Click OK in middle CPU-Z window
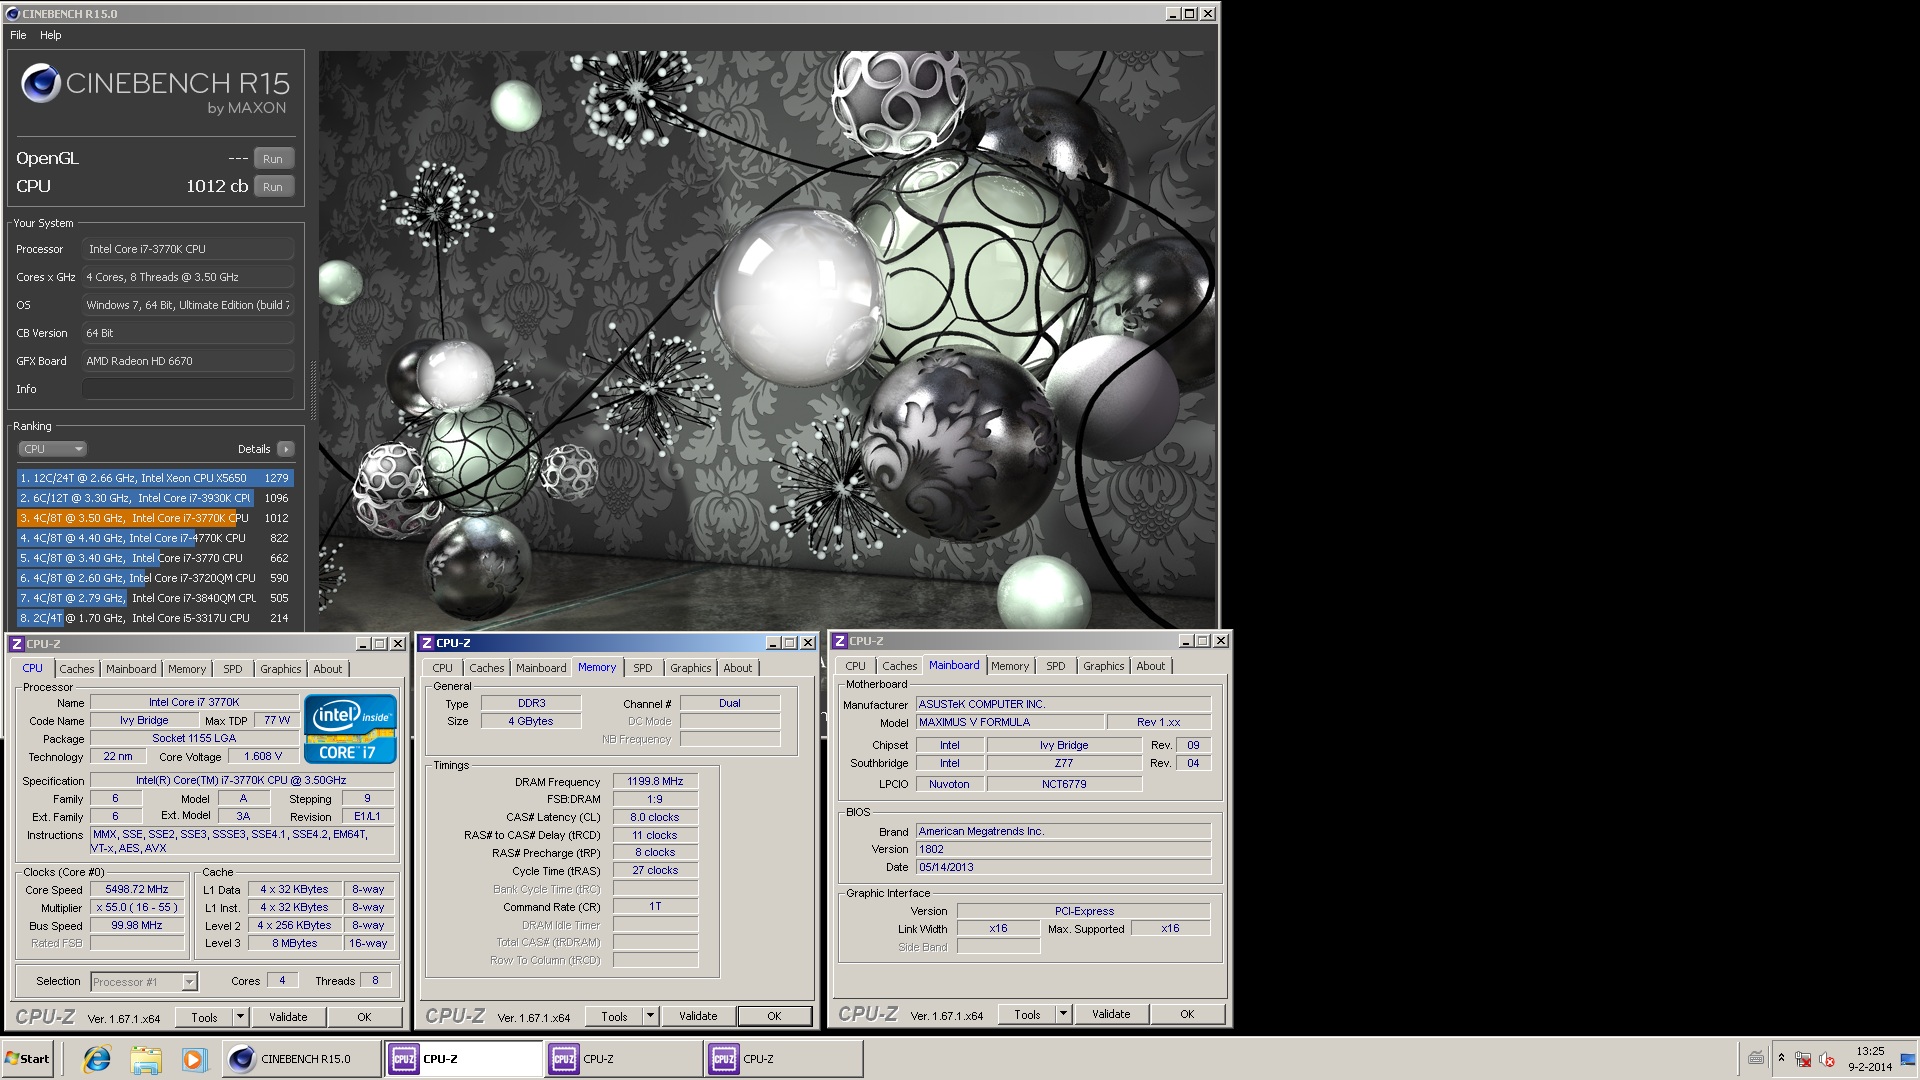 [x=774, y=1016]
